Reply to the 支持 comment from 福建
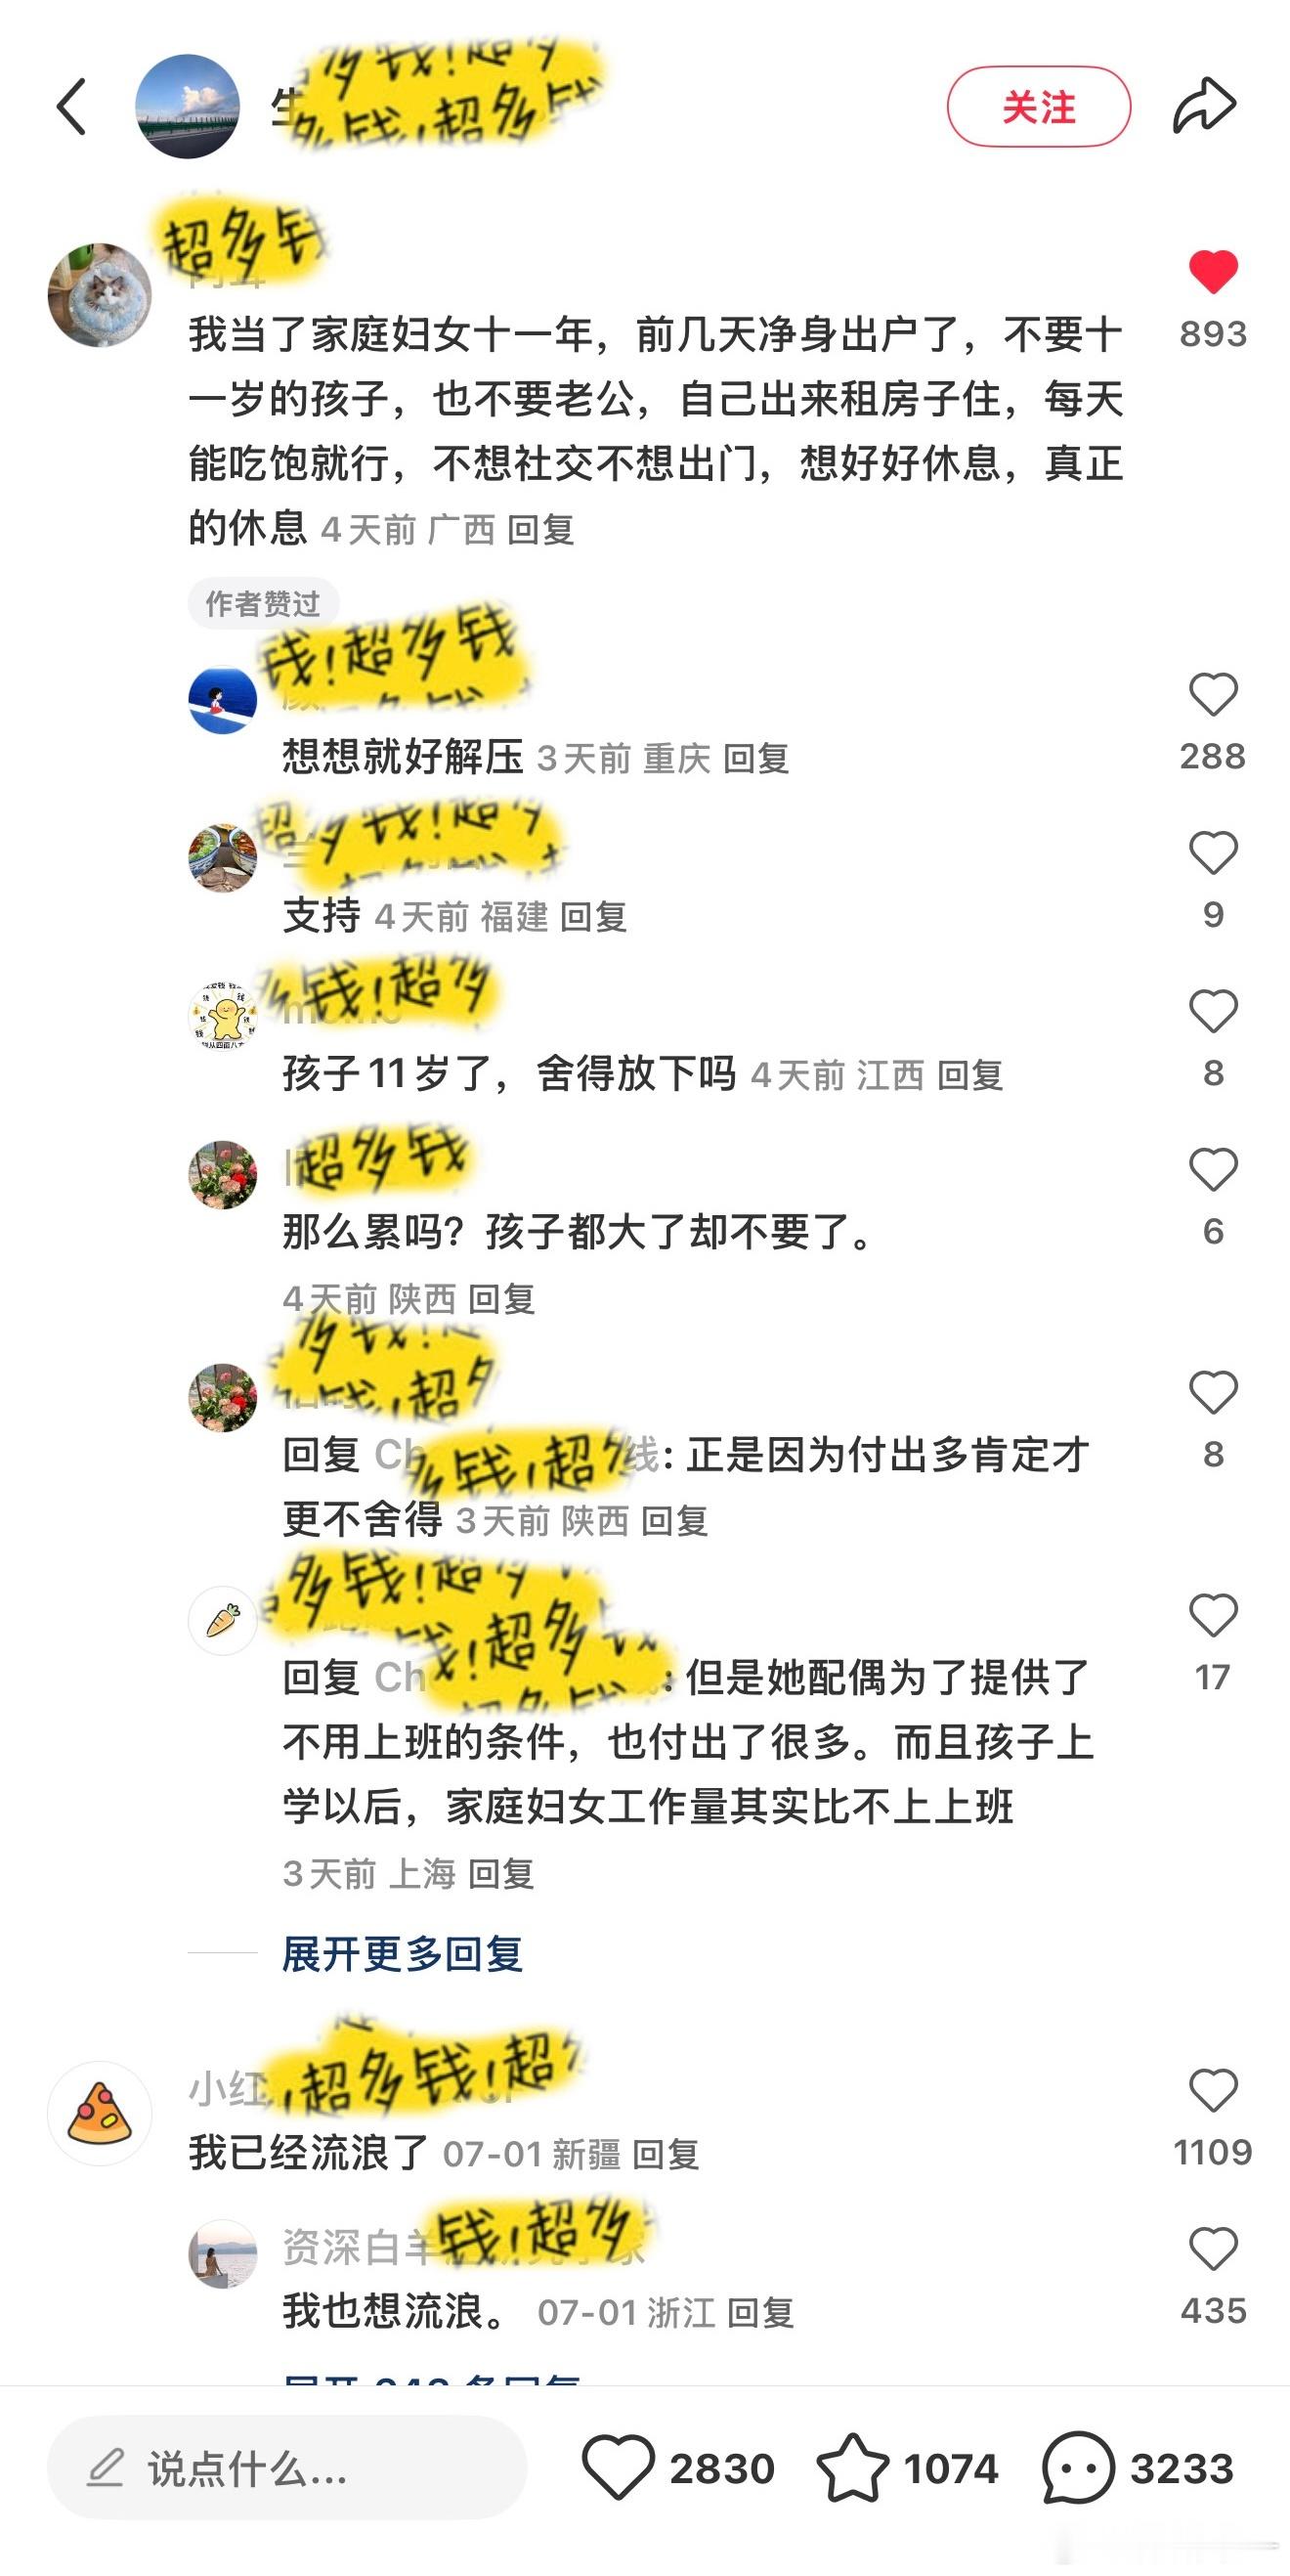 593,917
